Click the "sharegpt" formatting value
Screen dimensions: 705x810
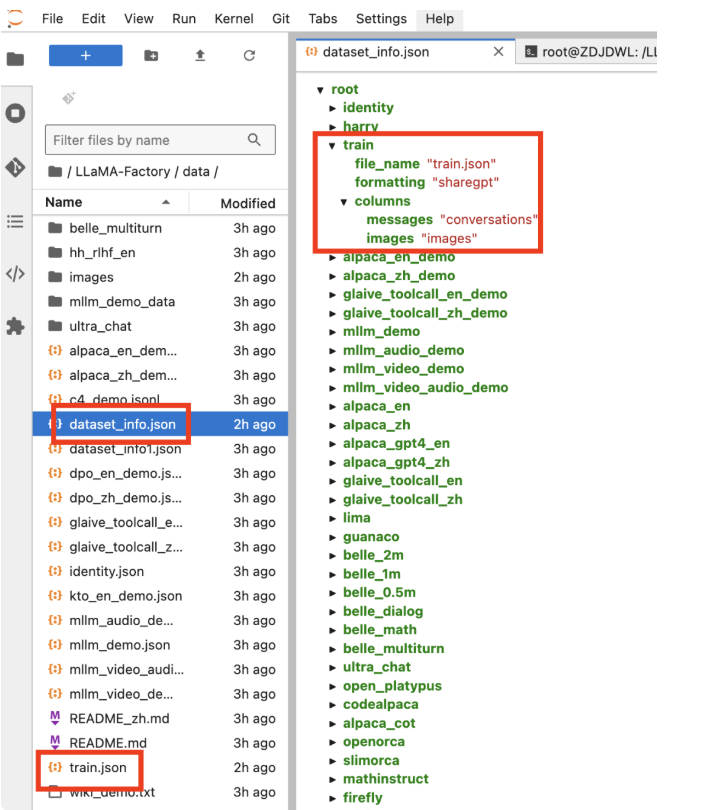[x=465, y=182]
